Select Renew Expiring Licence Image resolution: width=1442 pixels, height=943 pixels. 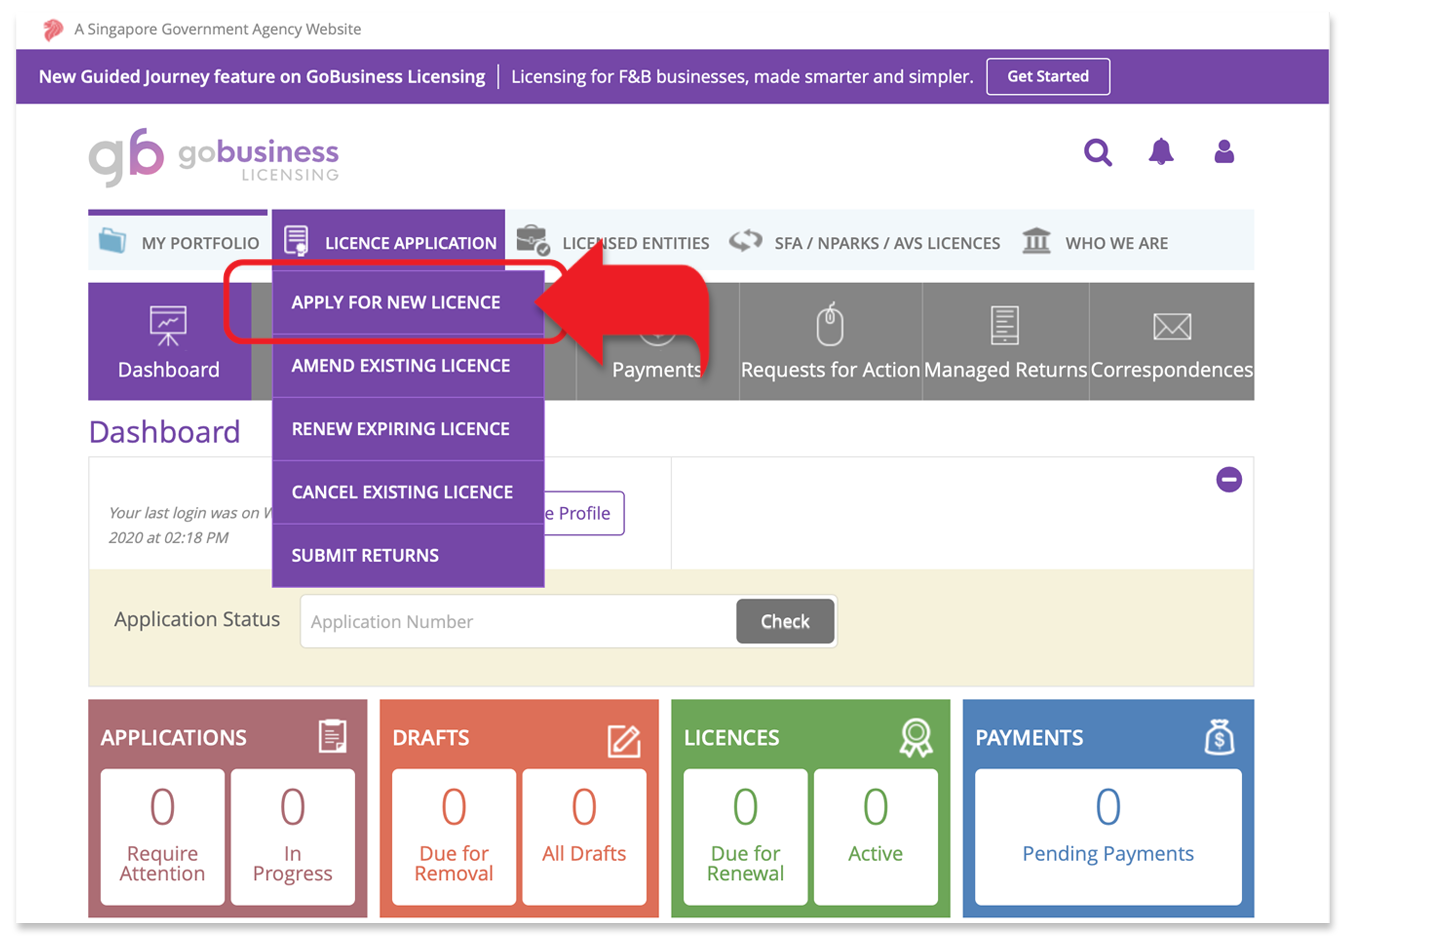(x=408, y=429)
